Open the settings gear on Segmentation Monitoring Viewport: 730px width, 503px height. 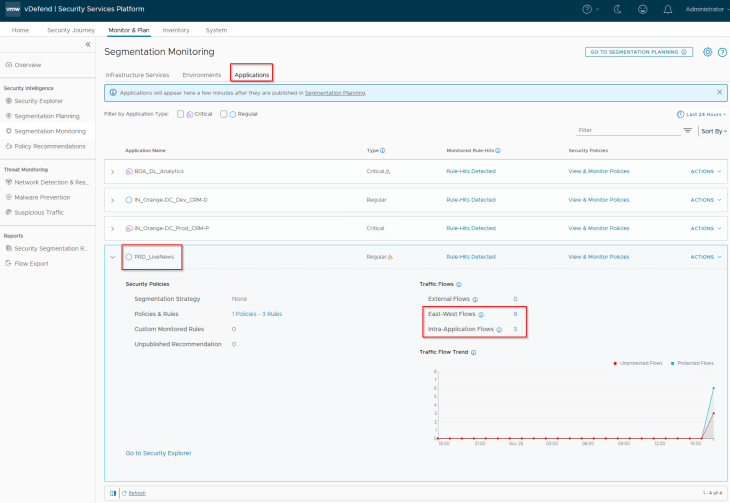[707, 52]
